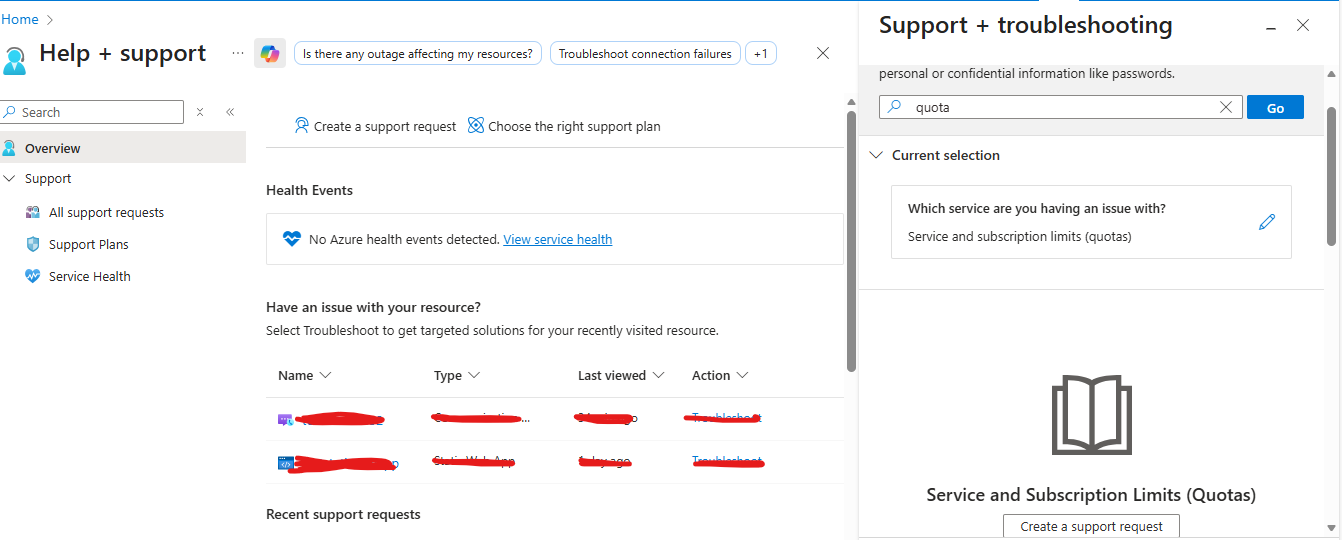Screen dimensions: 1342x540
Task: Clear the quota search with X icon
Action: 1226,108
